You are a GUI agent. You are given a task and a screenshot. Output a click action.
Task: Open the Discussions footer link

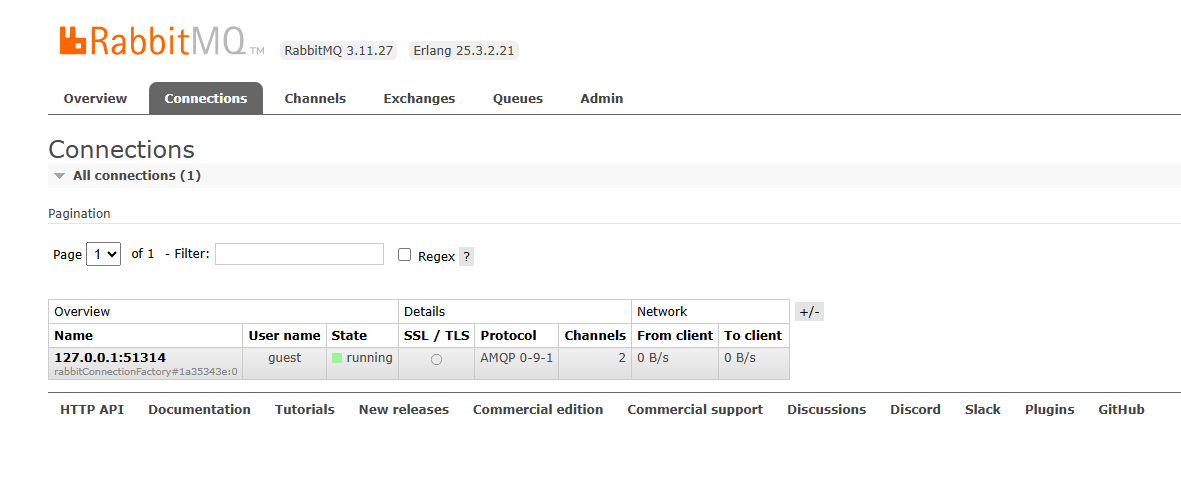tap(826, 410)
